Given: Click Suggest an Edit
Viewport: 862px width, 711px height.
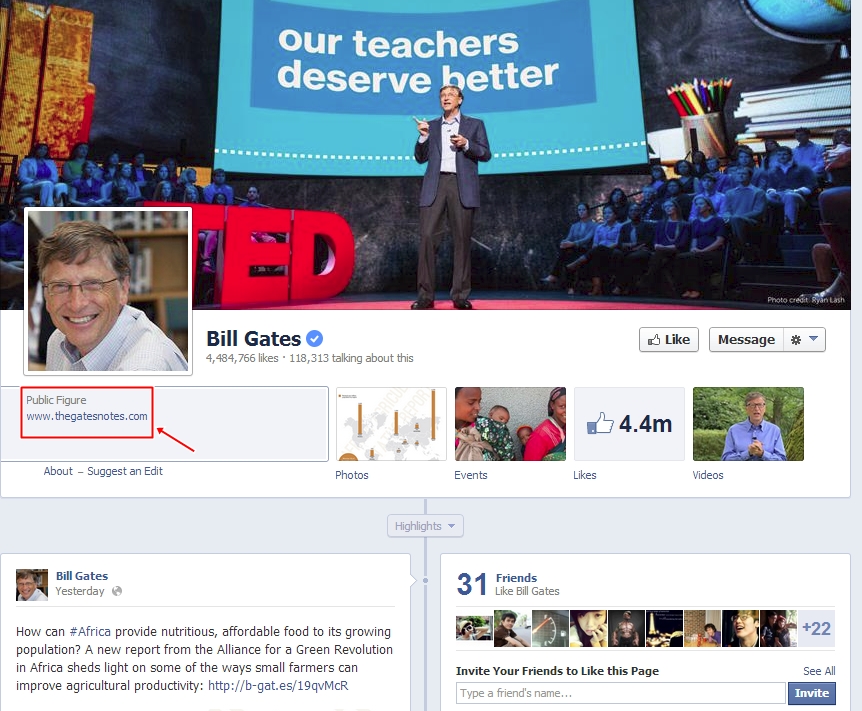Looking at the screenshot, I should click(x=125, y=471).
